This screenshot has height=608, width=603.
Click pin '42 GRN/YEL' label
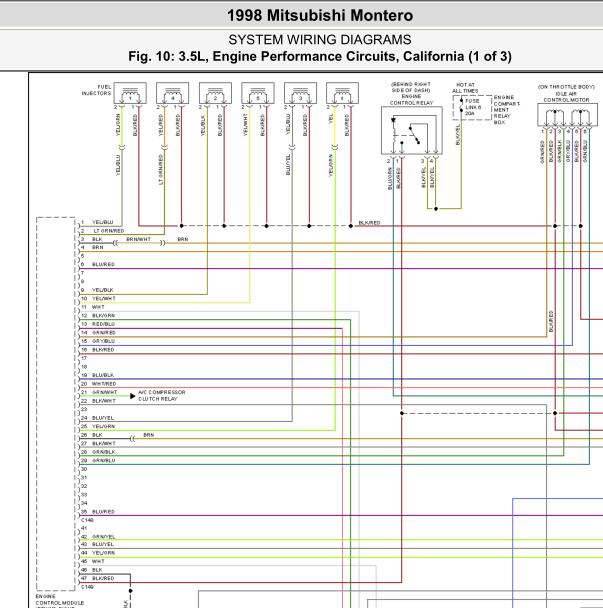[x=98, y=537]
